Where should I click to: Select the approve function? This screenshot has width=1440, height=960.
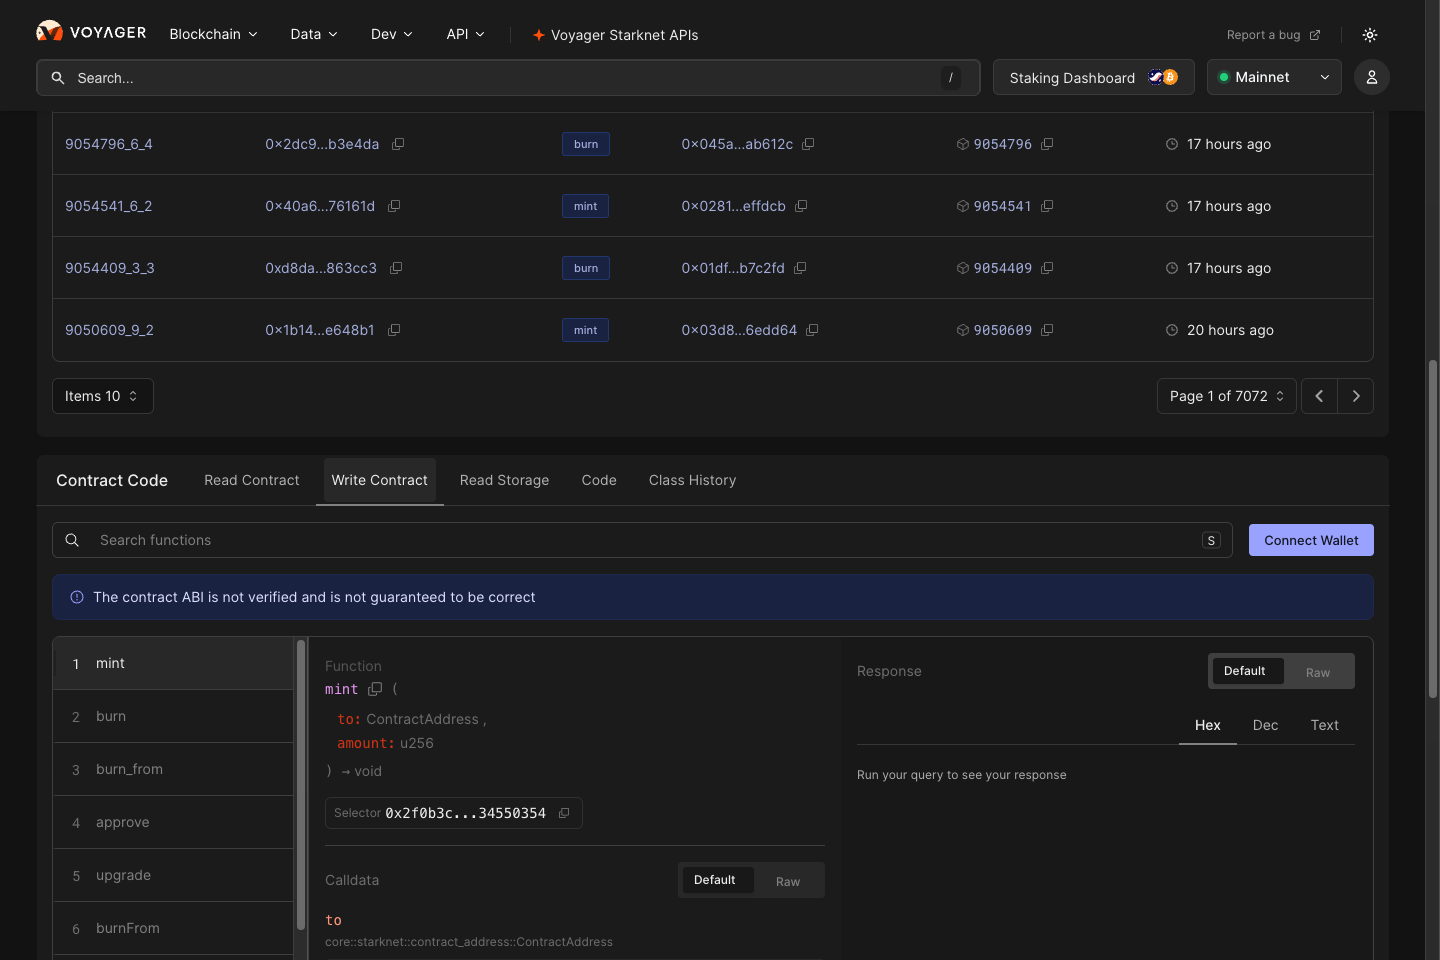point(173,822)
